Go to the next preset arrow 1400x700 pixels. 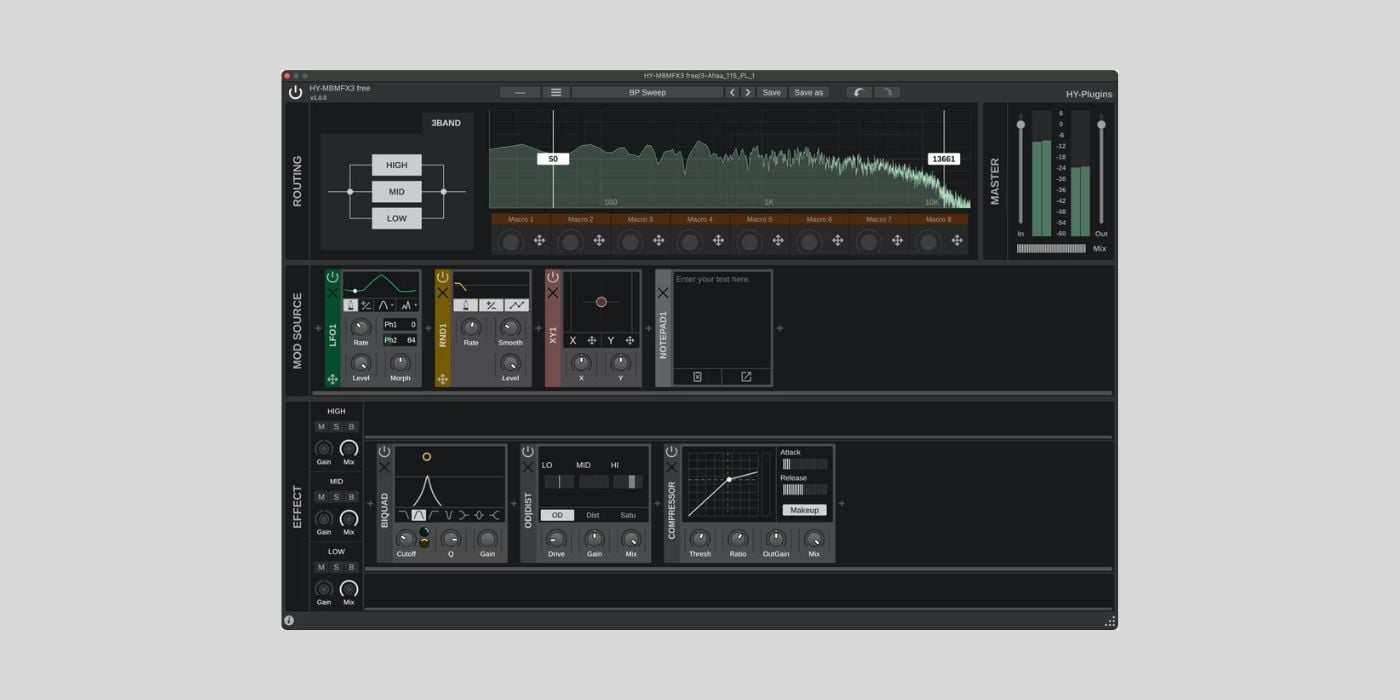click(748, 92)
